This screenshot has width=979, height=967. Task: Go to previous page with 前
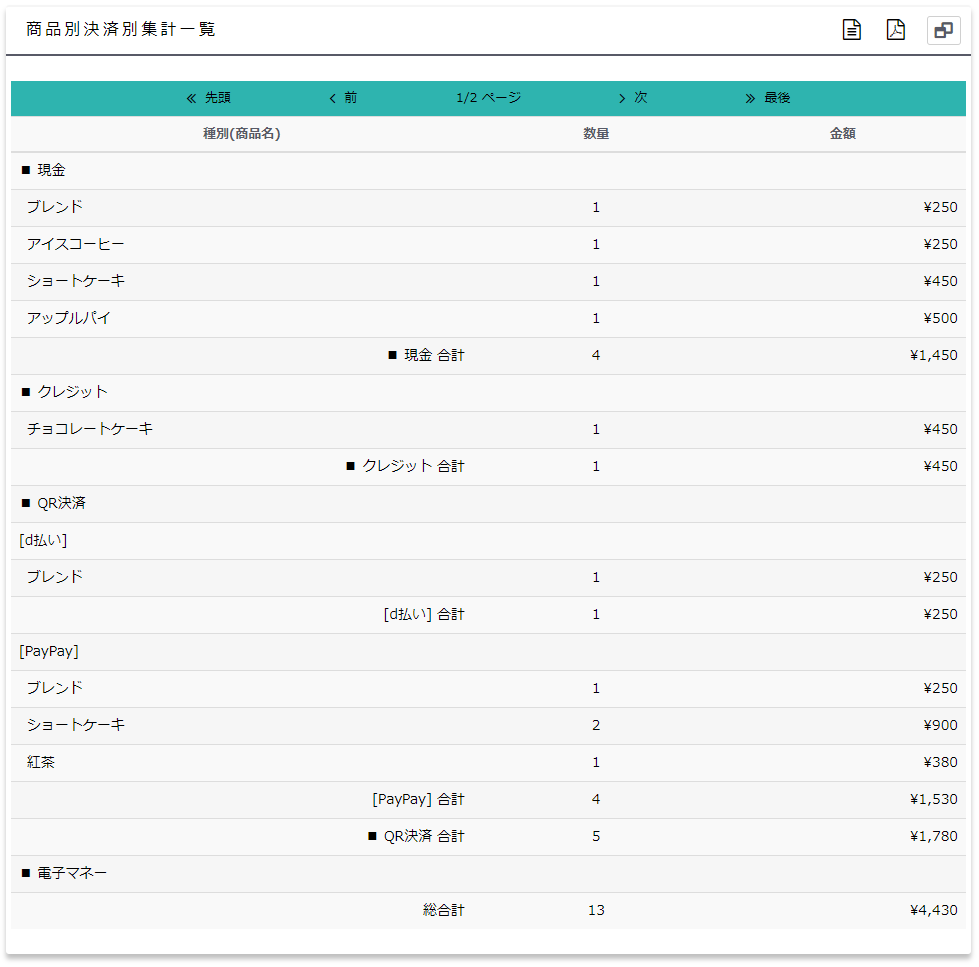point(343,98)
